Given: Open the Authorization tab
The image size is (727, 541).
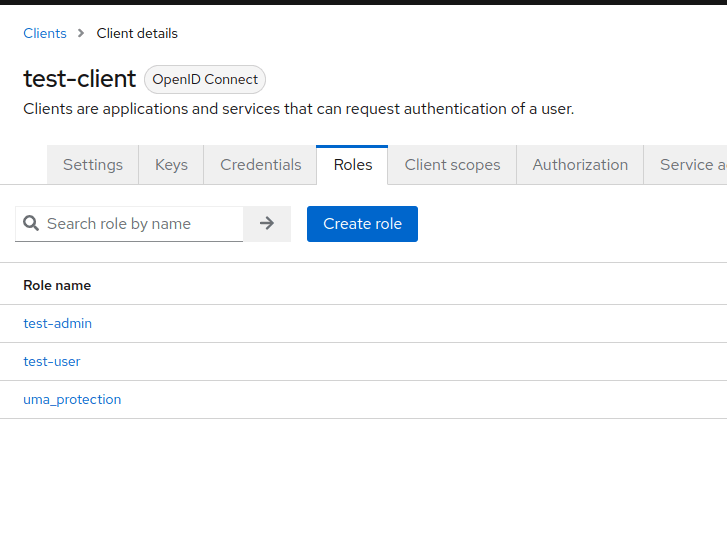Looking at the screenshot, I should click(580, 165).
